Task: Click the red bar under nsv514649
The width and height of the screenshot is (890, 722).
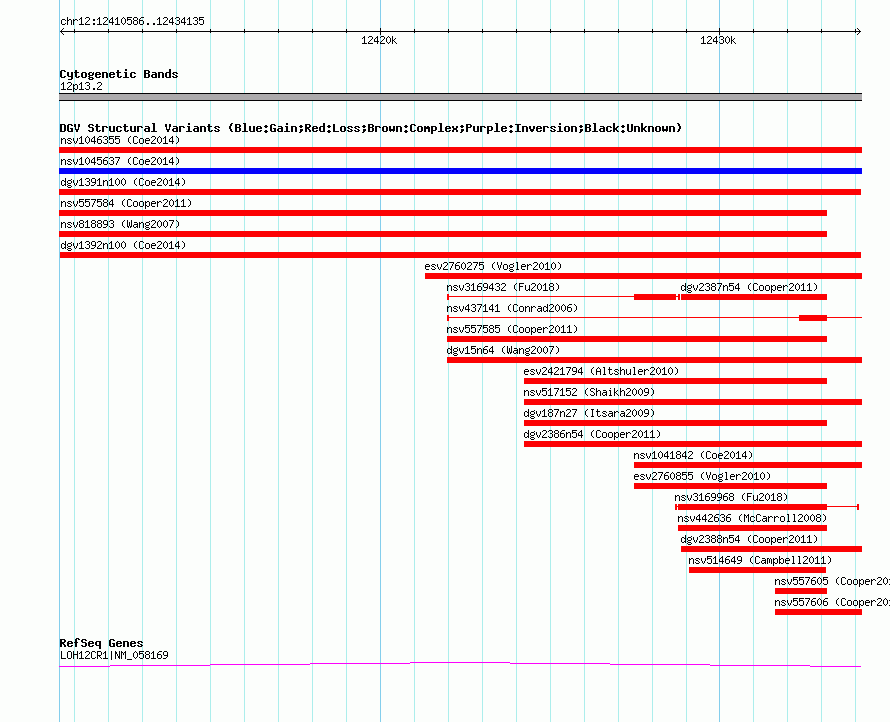Action: [757, 570]
